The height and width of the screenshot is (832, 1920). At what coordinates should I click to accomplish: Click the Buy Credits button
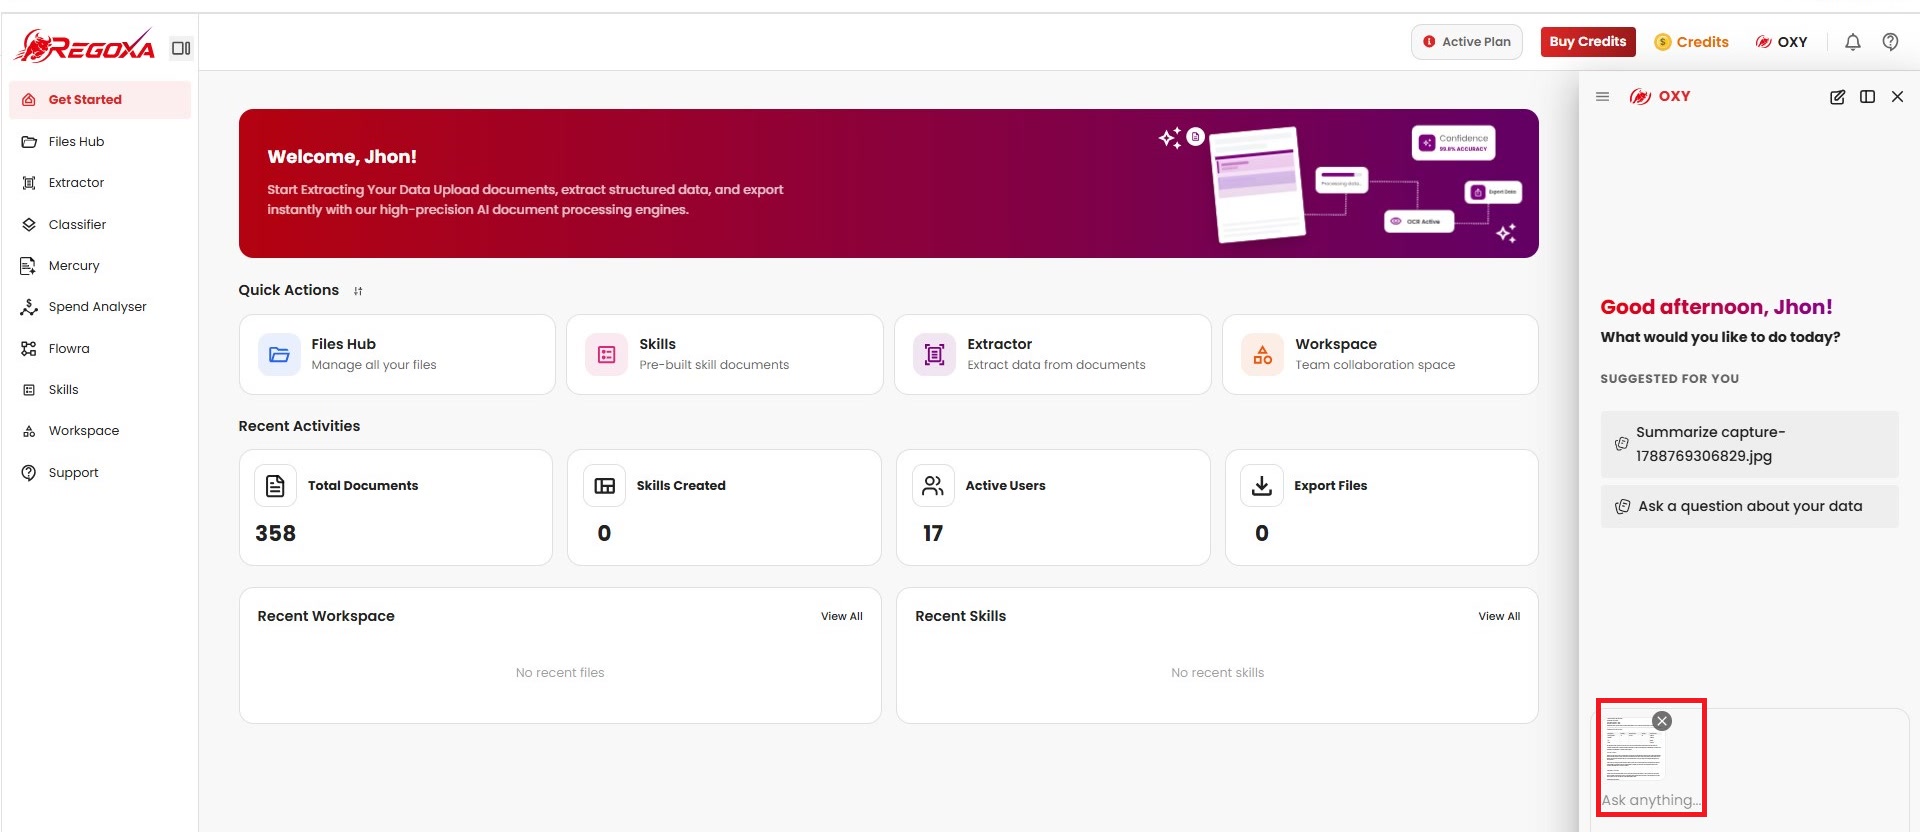(1588, 42)
